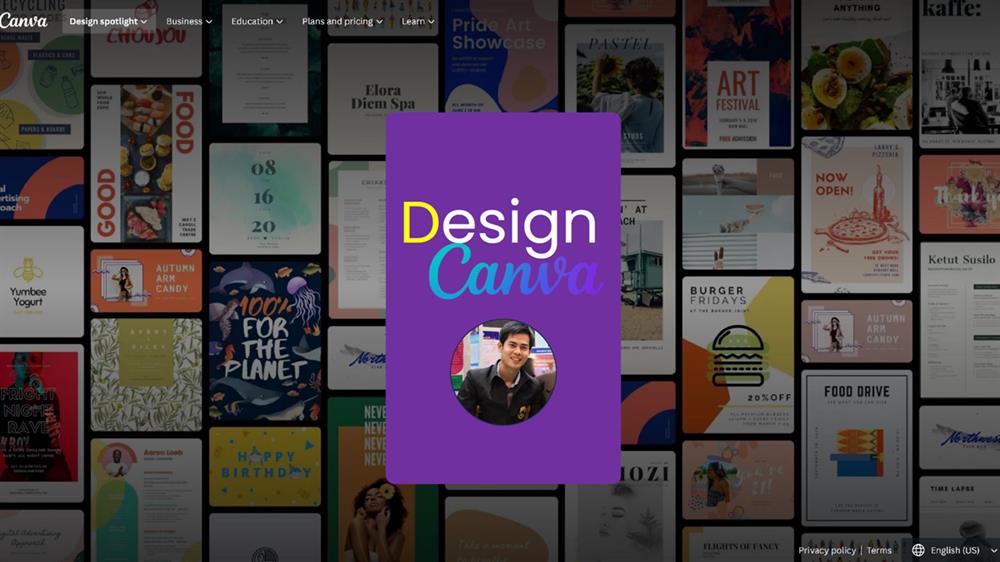Open the Aaron Loeb resume template

(x=146, y=500)
